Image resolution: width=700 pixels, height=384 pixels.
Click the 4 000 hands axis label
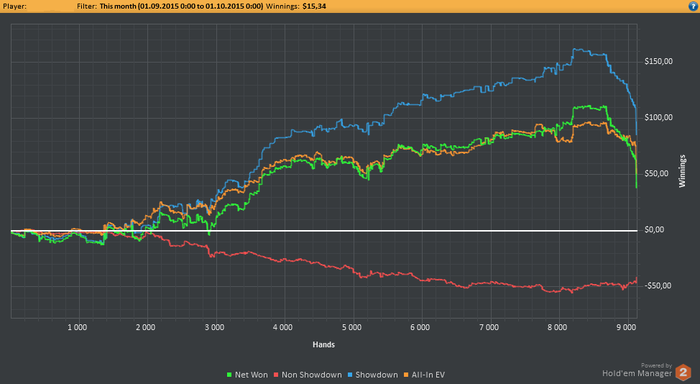283,328
